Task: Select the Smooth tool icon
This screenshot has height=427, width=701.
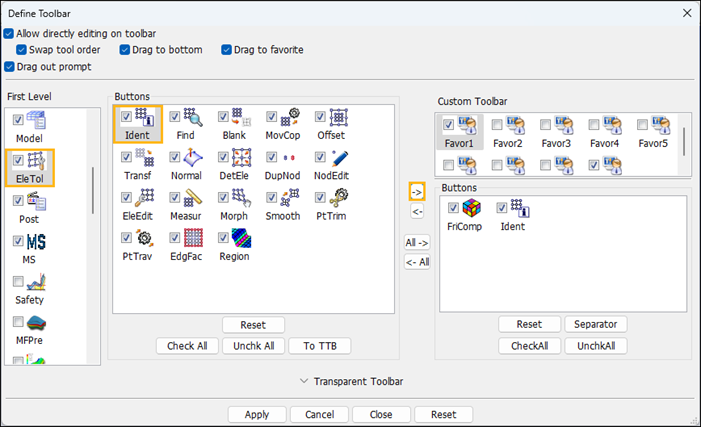Action: tap(289, 199)
